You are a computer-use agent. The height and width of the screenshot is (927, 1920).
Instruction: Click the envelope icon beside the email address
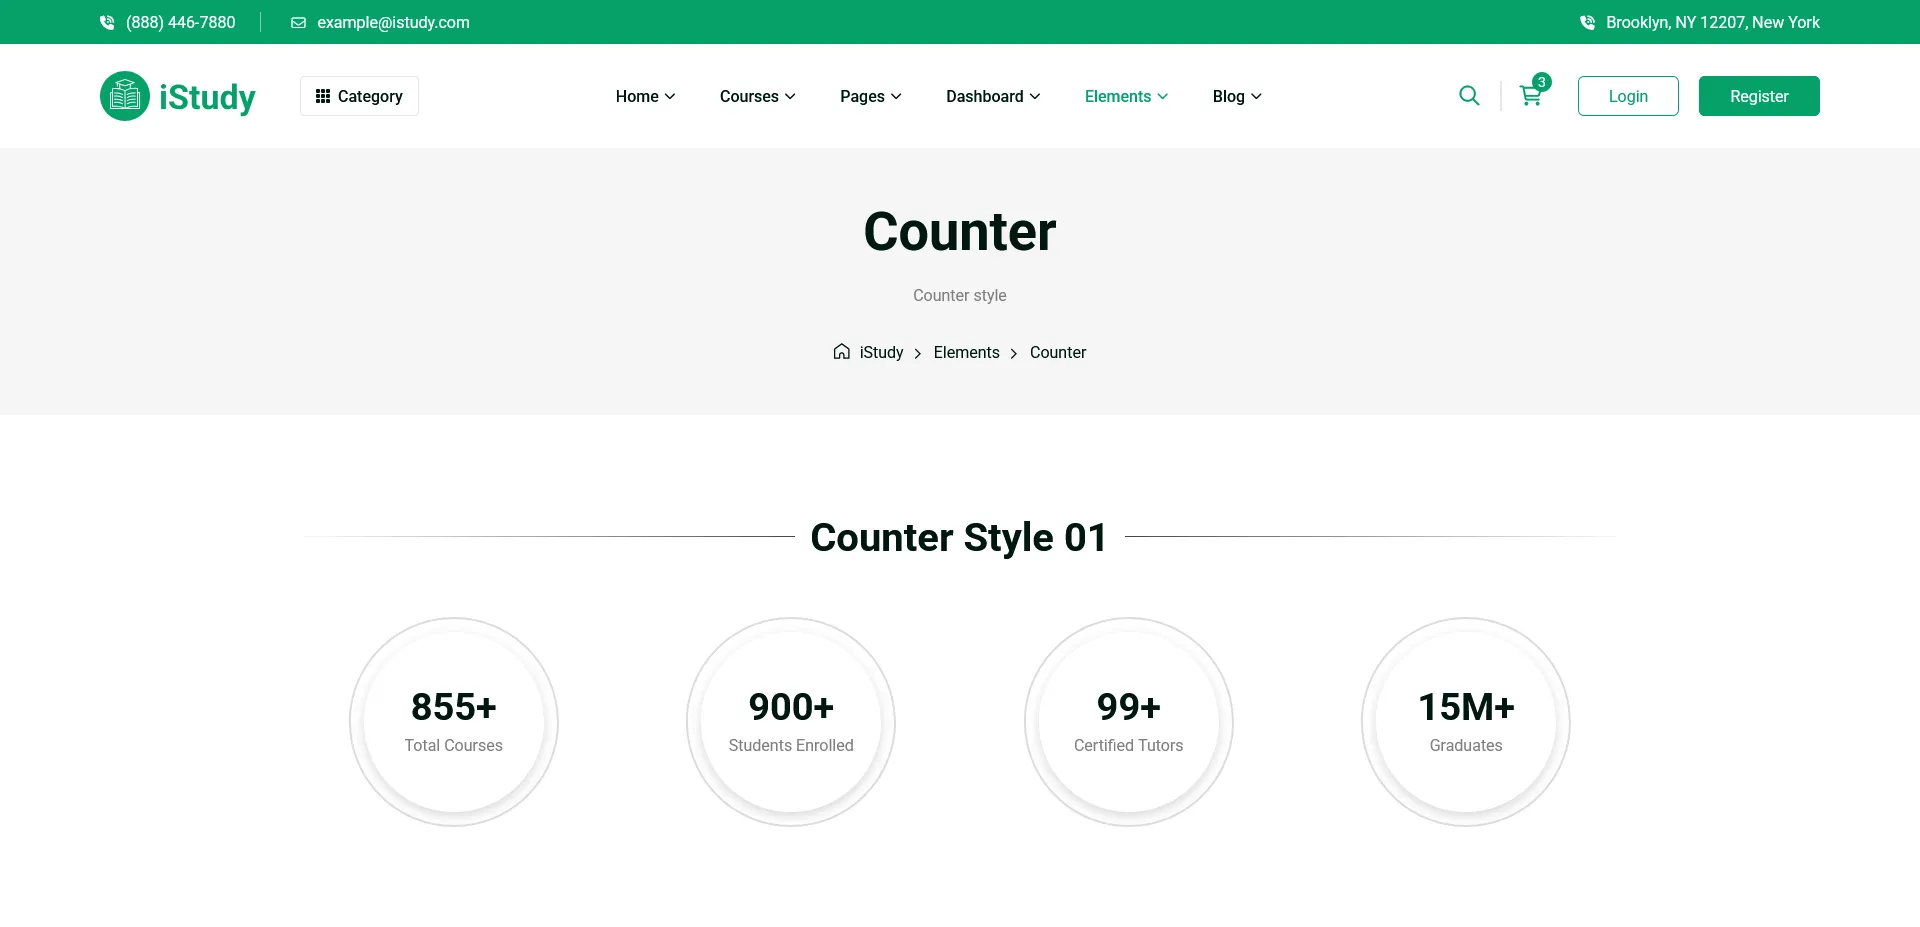298,22
